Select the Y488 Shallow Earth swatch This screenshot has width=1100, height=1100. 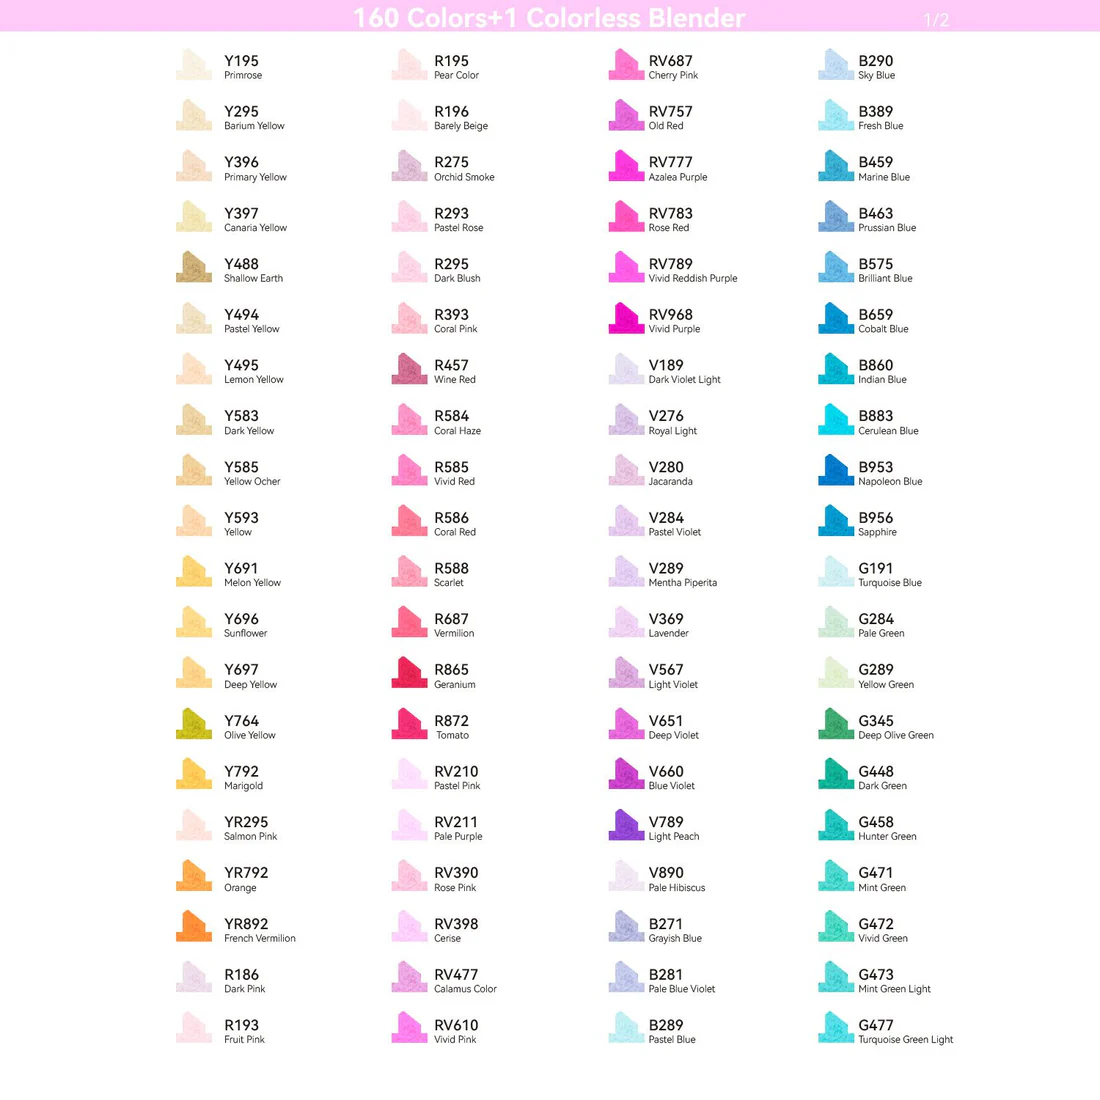(194, 267)
